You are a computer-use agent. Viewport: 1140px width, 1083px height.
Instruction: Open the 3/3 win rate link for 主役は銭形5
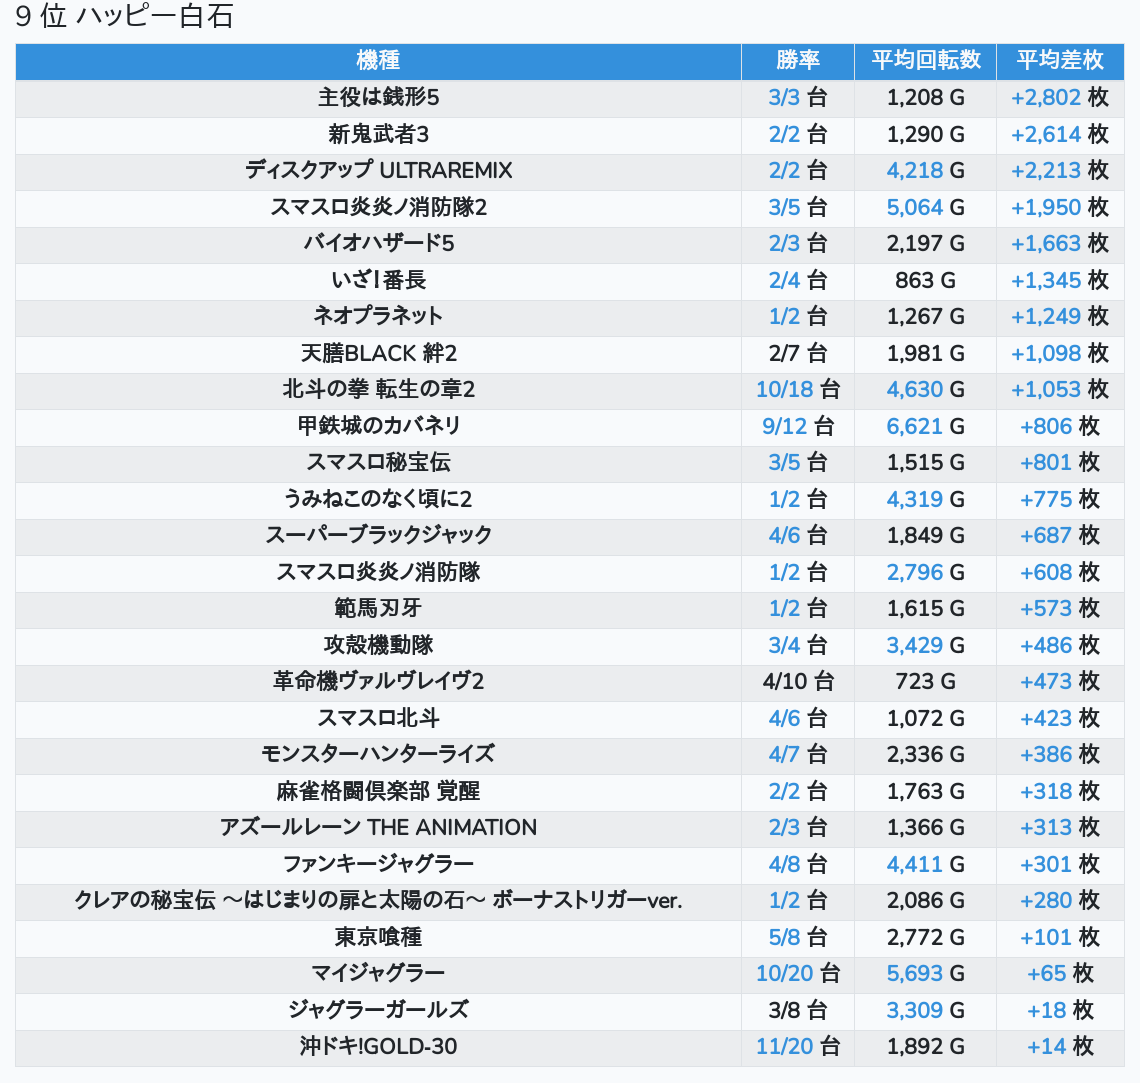[784, 98]
